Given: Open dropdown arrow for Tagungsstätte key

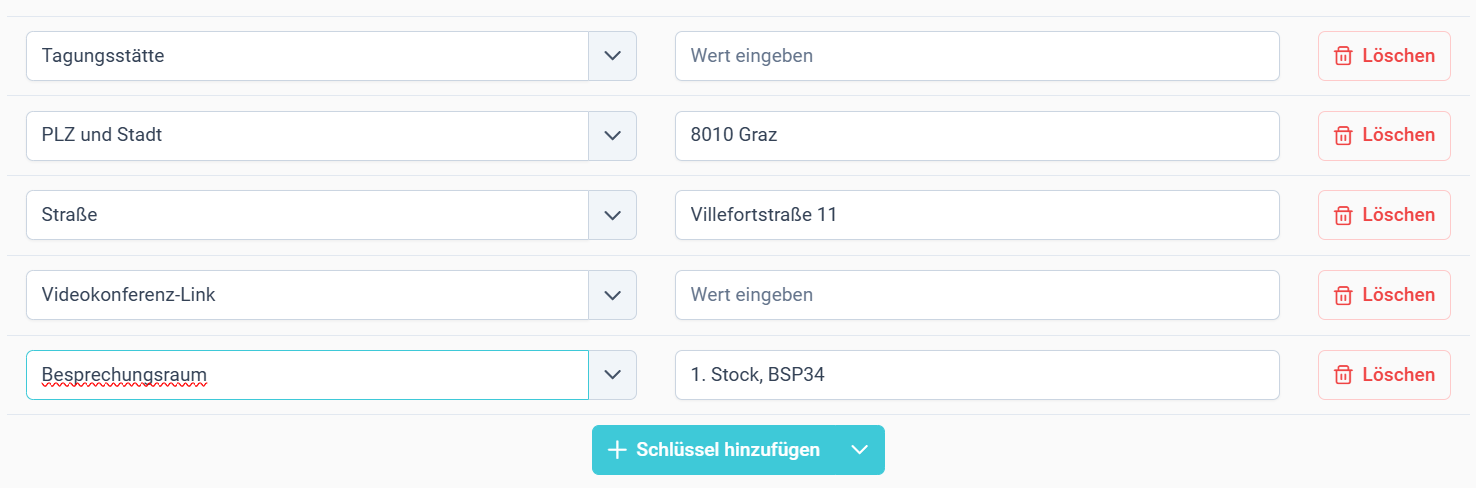Looking at the screenshot, I should 613,56.
